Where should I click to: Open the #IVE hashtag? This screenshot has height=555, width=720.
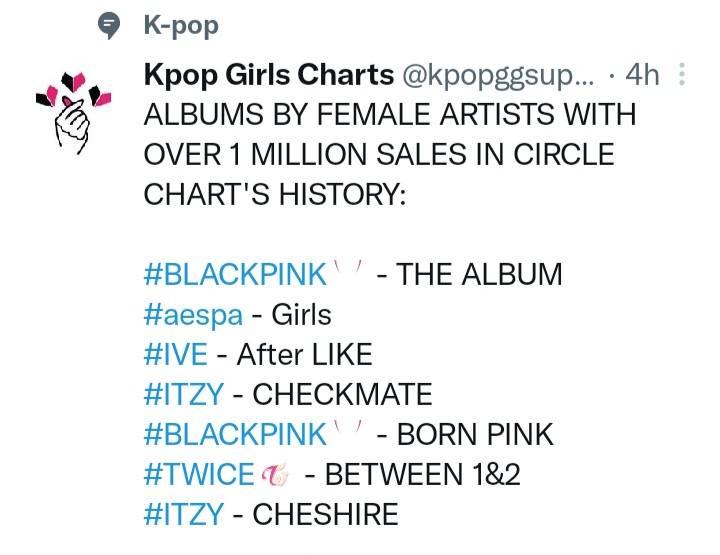176,354
